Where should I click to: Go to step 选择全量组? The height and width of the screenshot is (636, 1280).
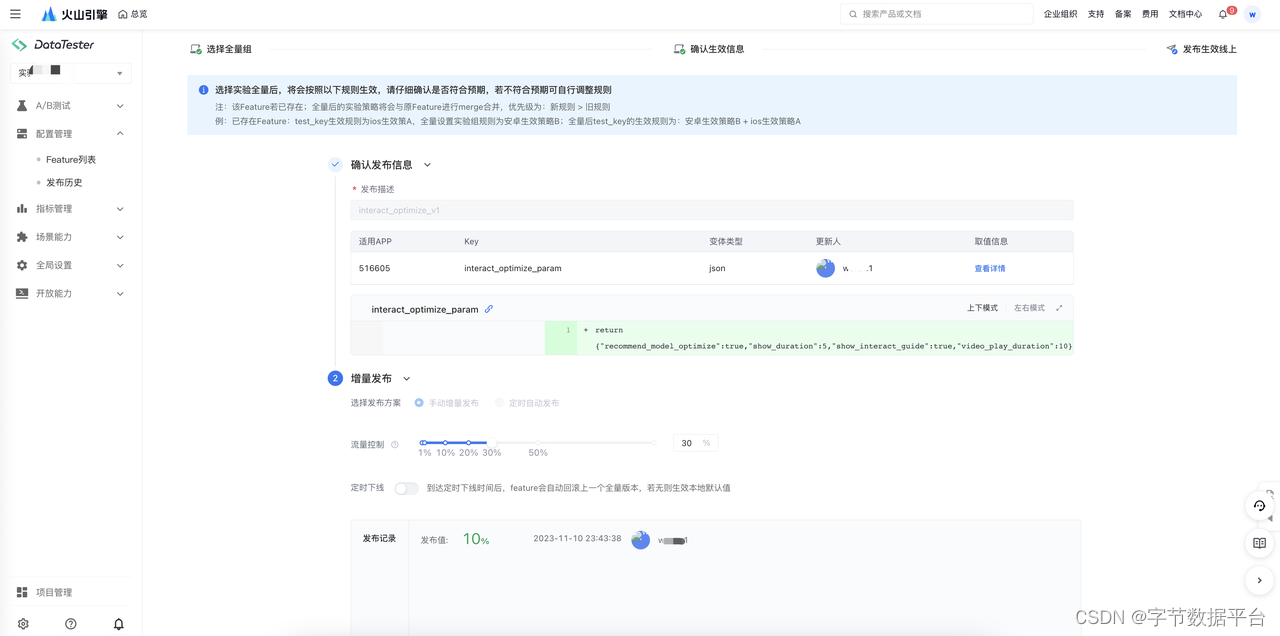(221, 49)
